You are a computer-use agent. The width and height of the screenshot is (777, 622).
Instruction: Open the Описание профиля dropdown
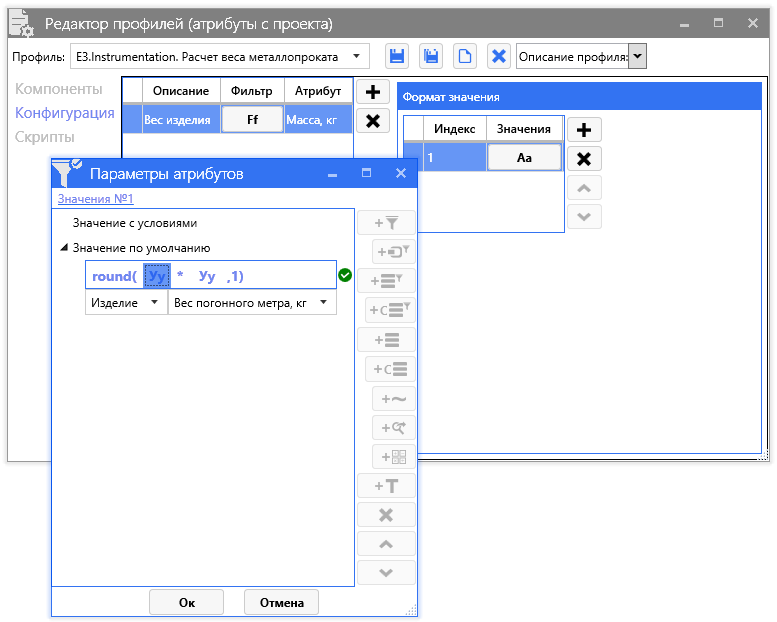coord(637,57)
